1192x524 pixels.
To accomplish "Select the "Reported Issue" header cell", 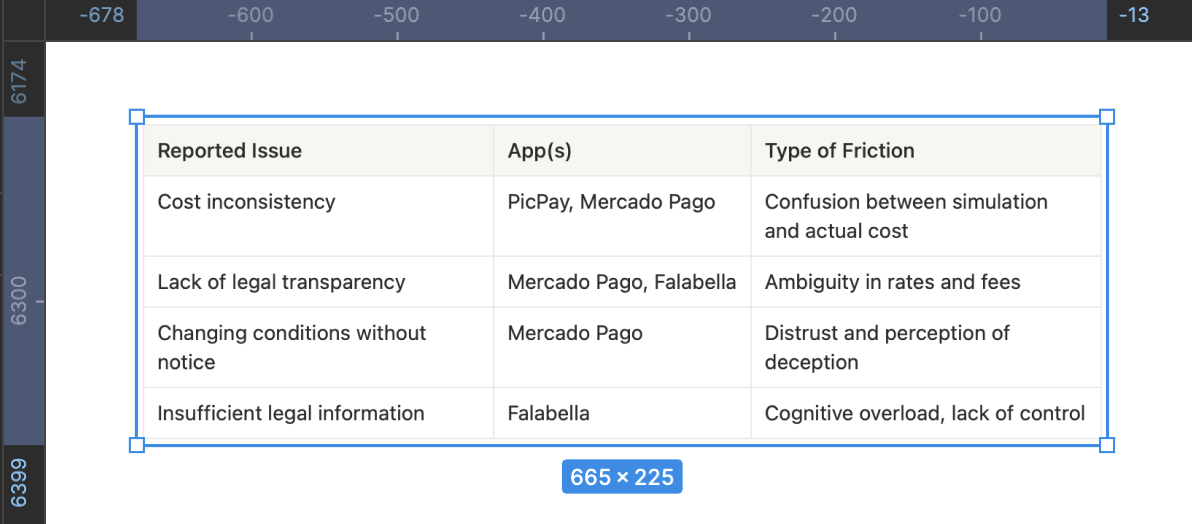I will pos(229,151).
